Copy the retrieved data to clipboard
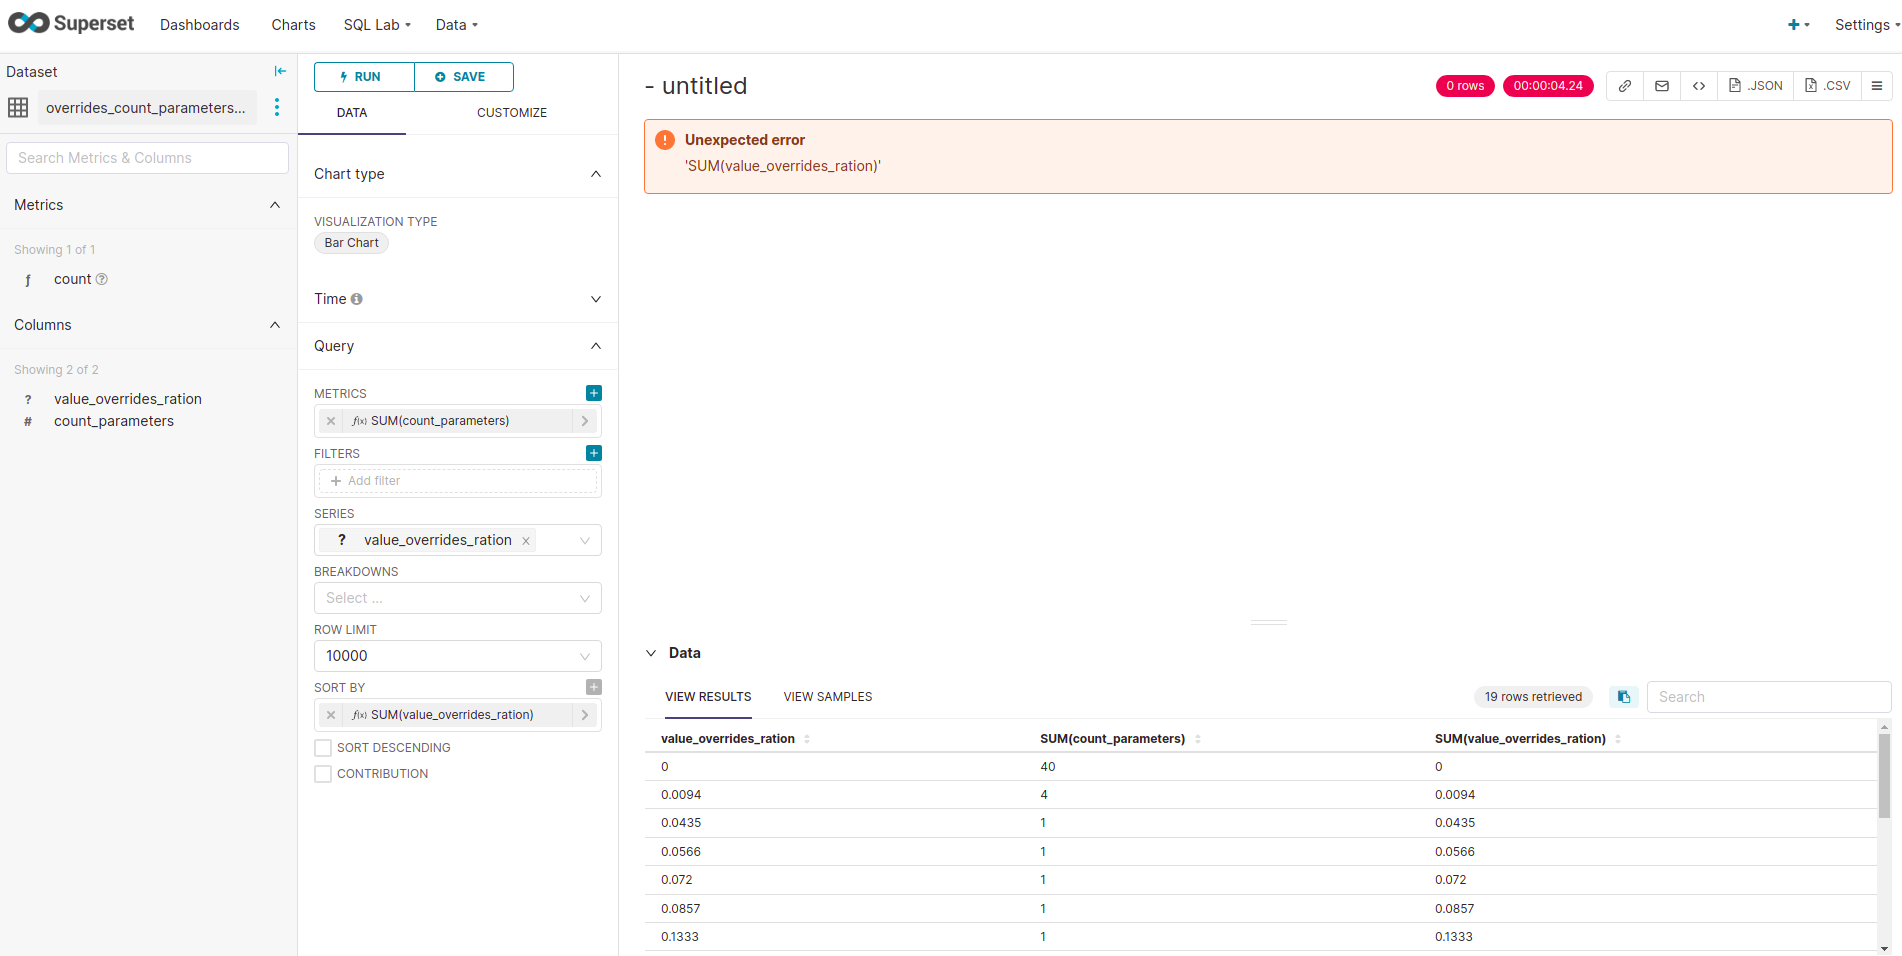This screenshot has width=1902, height=956. (x=1623, y=696)
